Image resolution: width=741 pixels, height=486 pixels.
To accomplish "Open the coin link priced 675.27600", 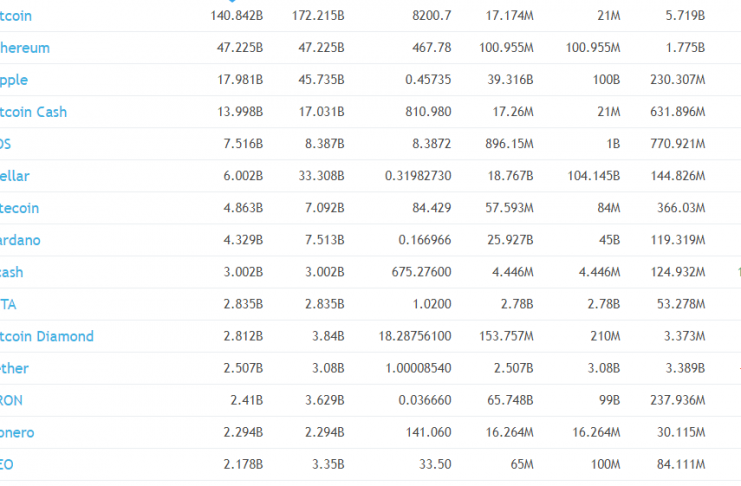I will click(x=11, y=272).
